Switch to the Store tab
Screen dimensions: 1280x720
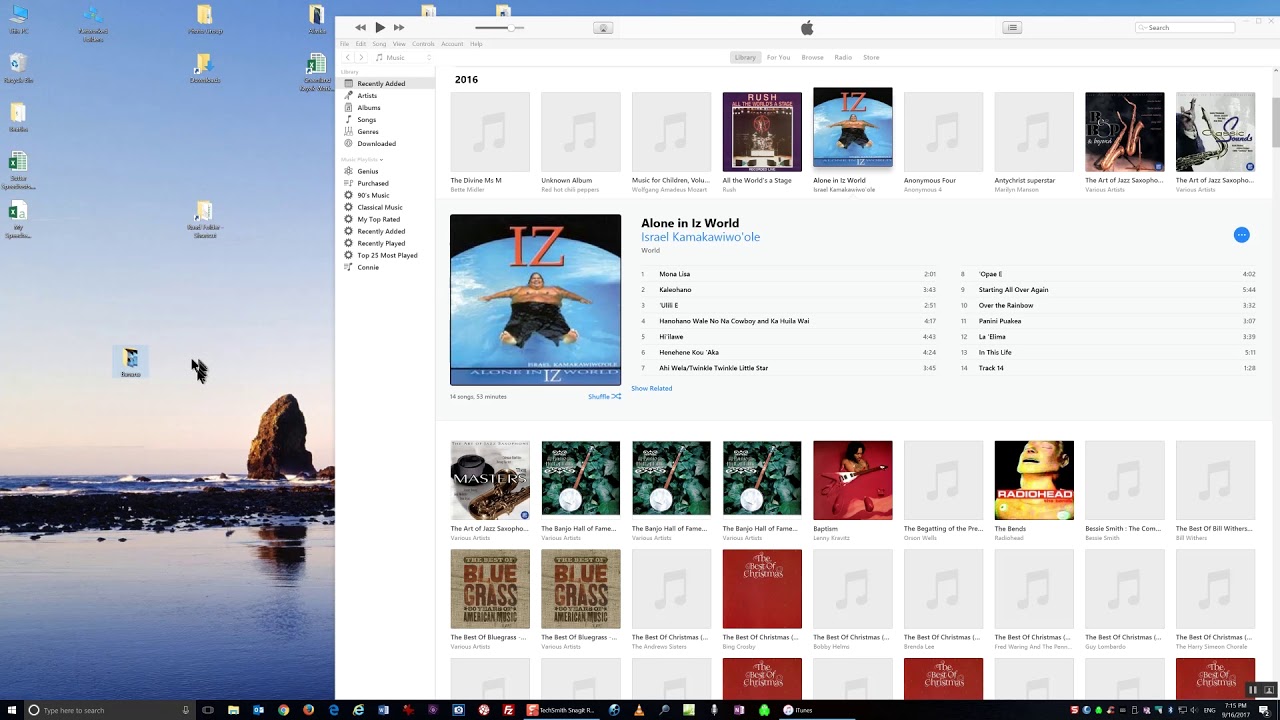871,57
